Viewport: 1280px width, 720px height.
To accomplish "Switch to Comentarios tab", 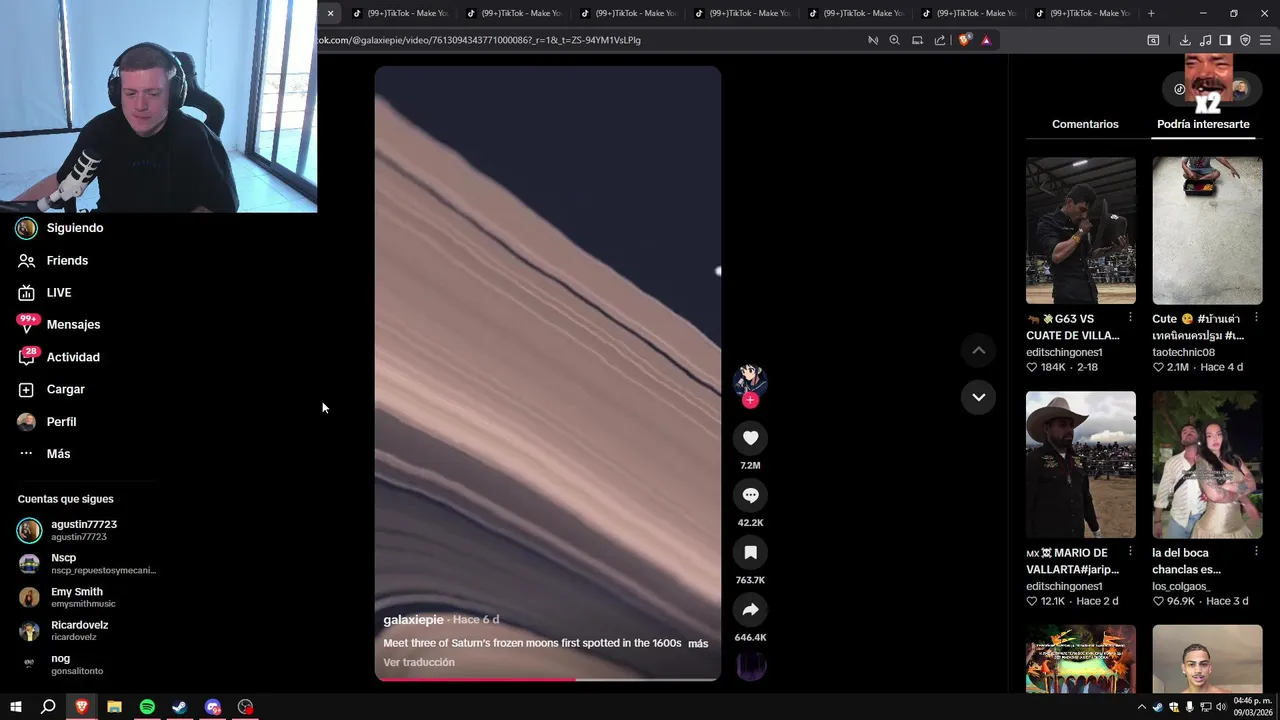I will click(x=1085, y=124).
